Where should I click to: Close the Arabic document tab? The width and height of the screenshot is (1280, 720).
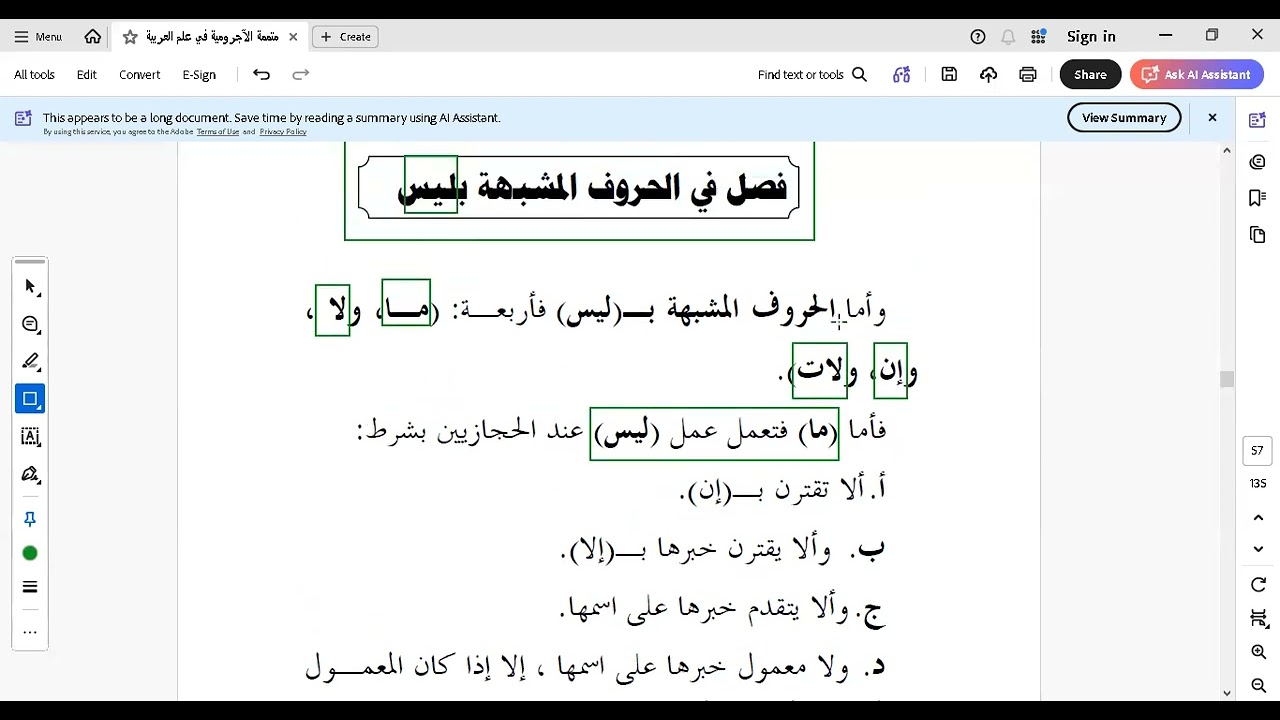pos(293,36)
